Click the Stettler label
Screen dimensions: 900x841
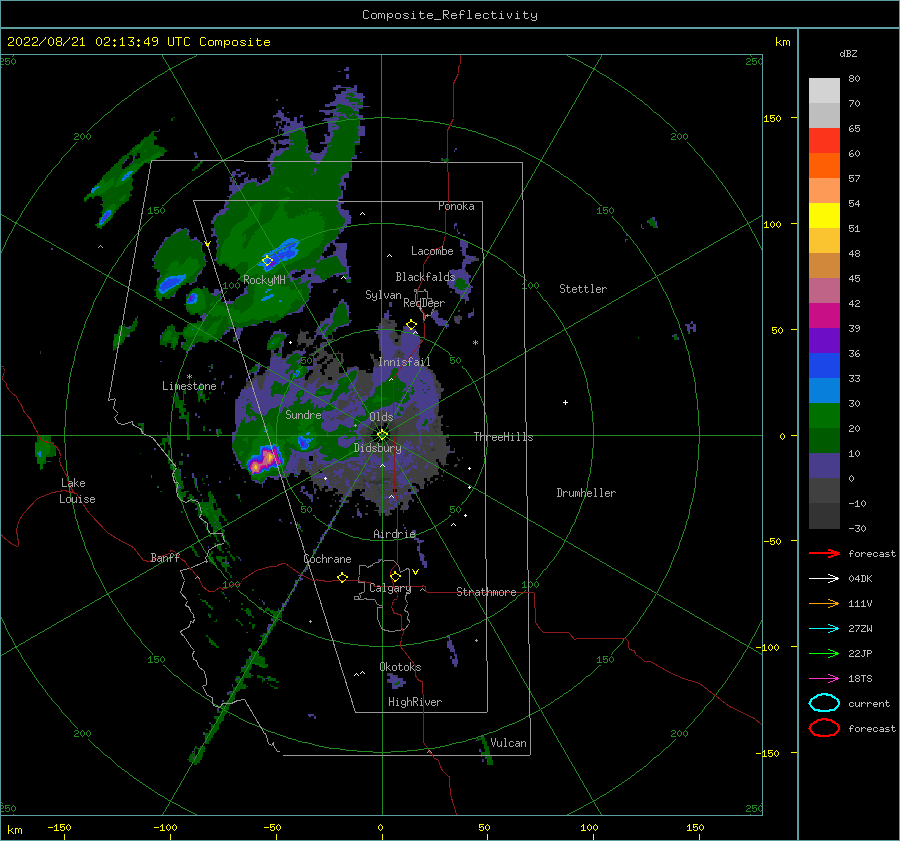point(583,289)
